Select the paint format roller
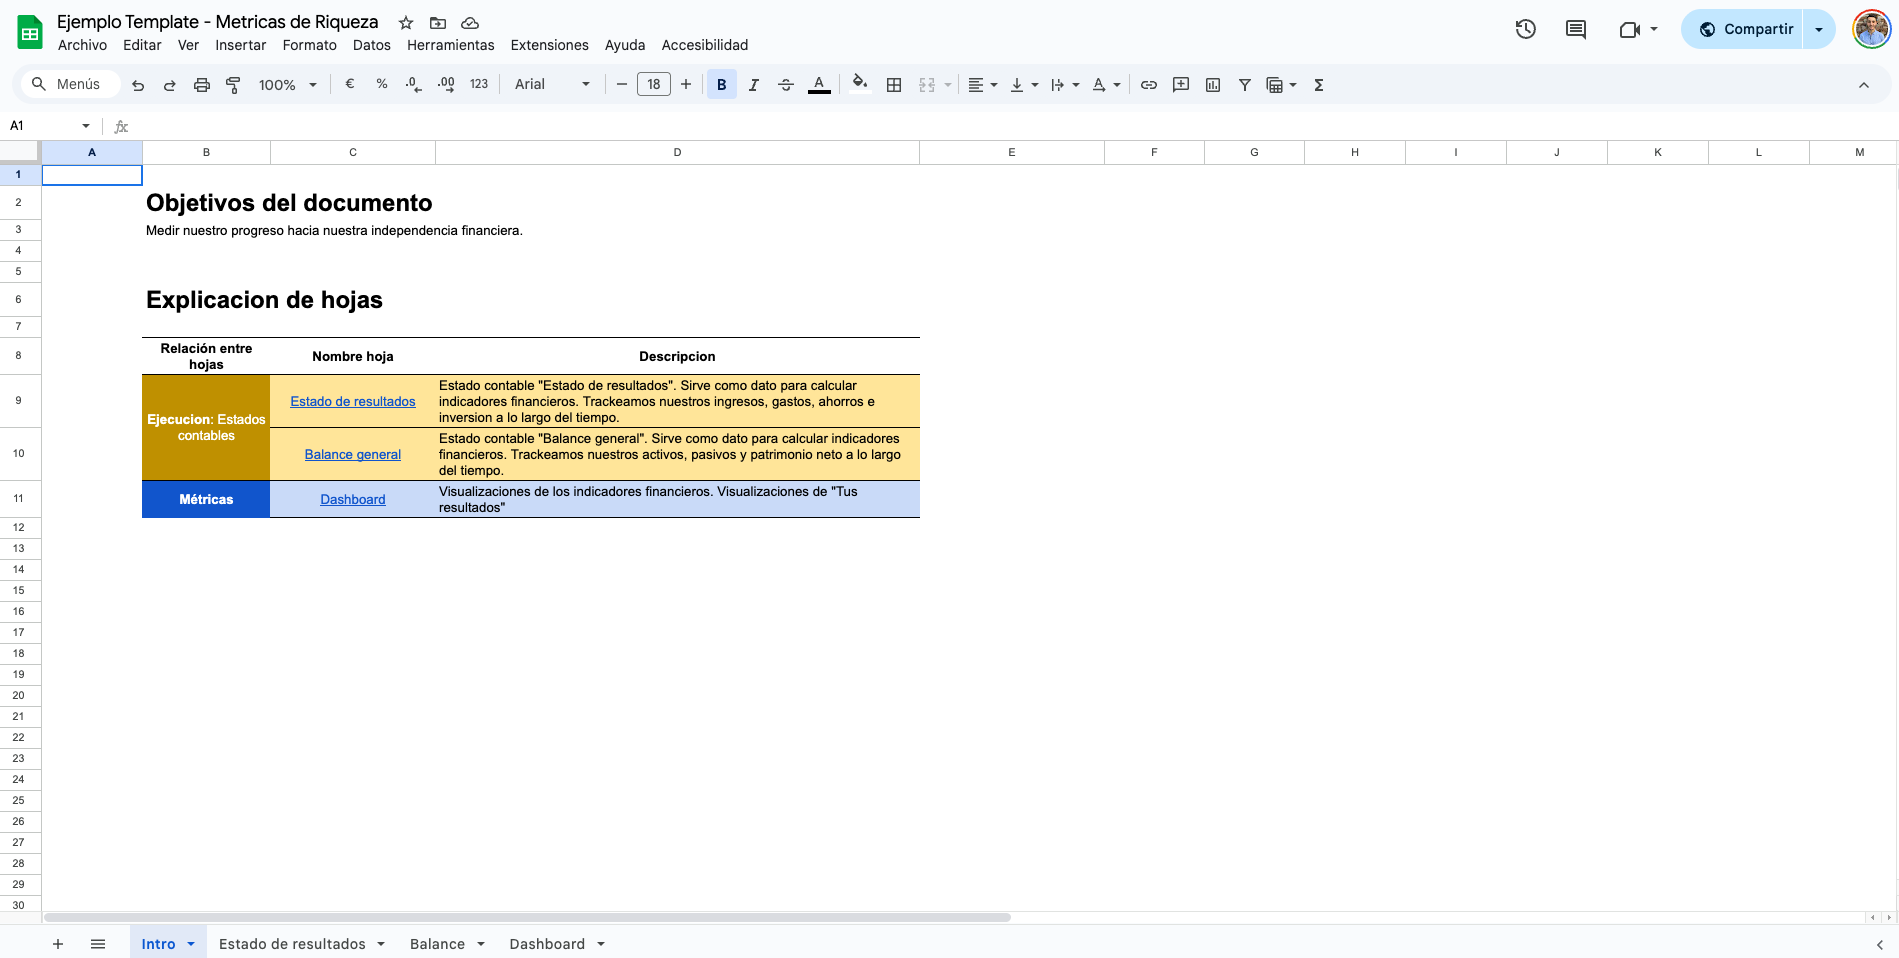 pos(233,85)
